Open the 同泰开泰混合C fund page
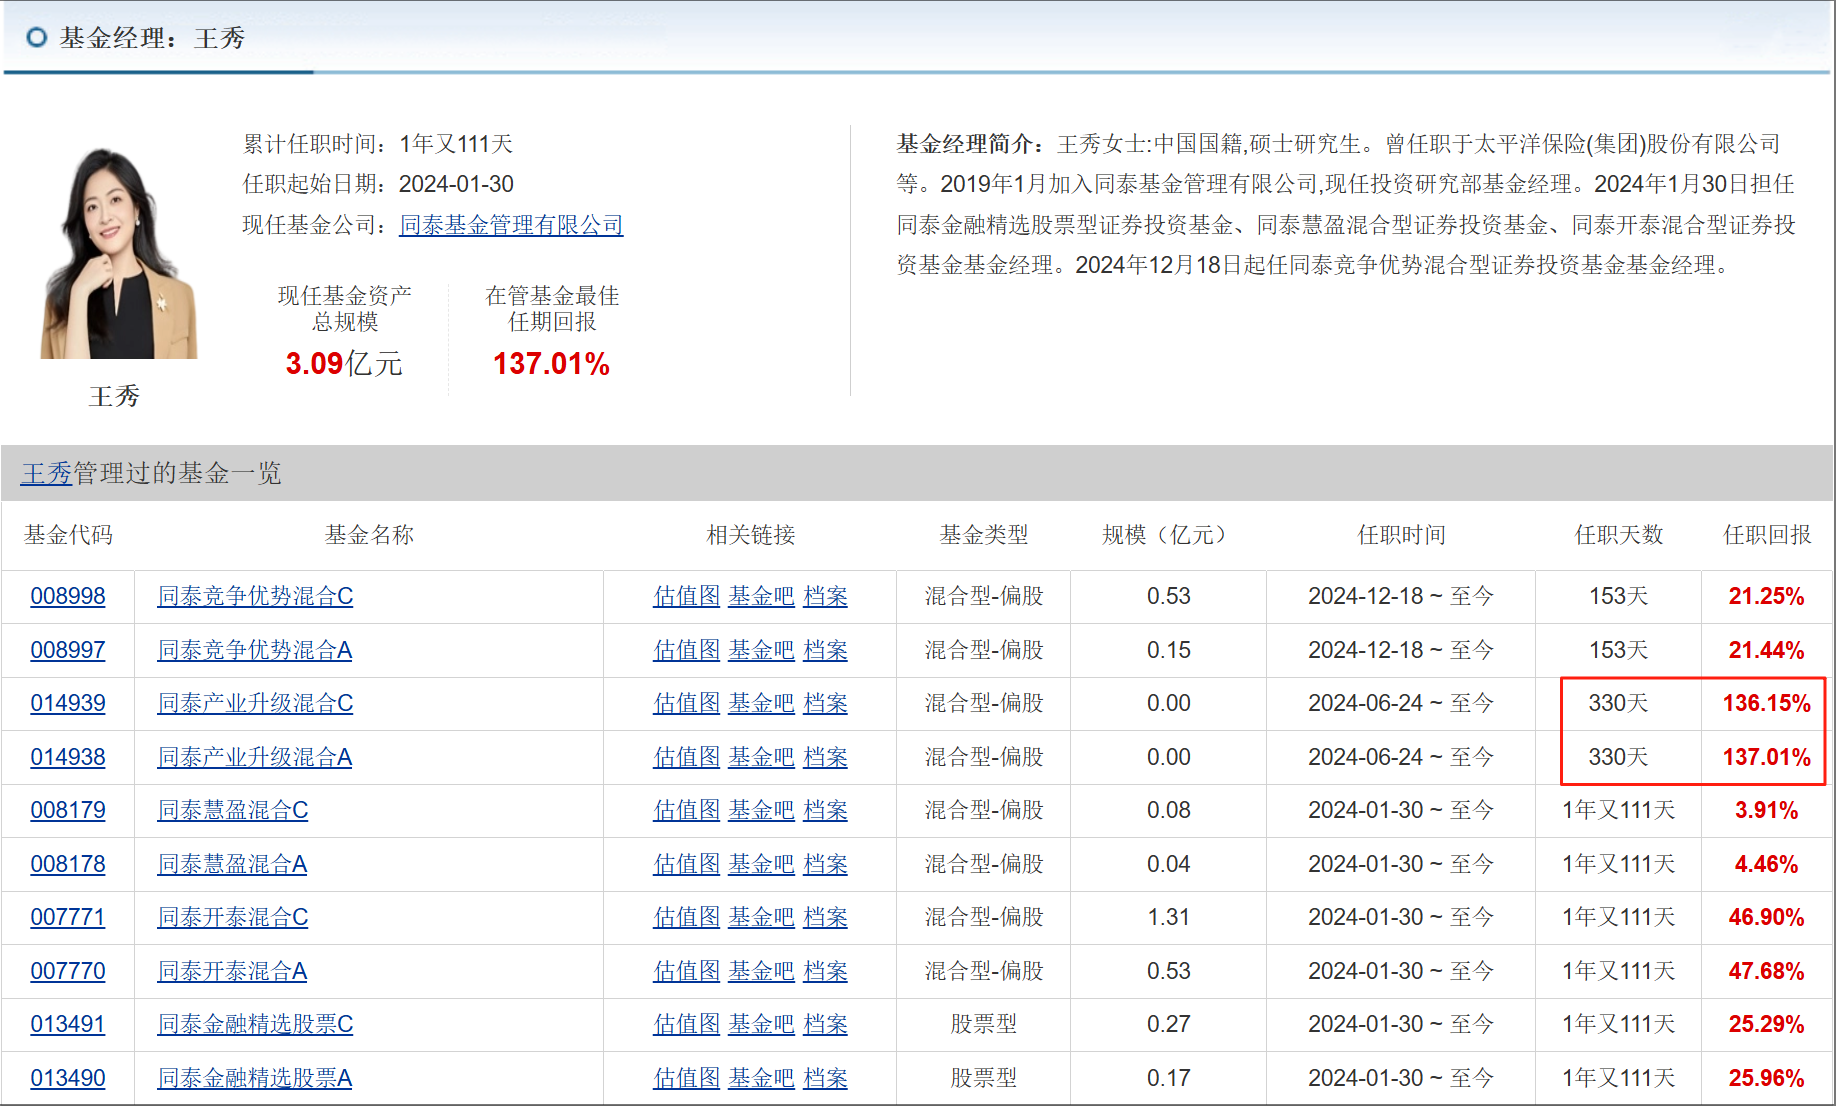The height and width of the screenshot is (1106, 1836). pos(233,917)
